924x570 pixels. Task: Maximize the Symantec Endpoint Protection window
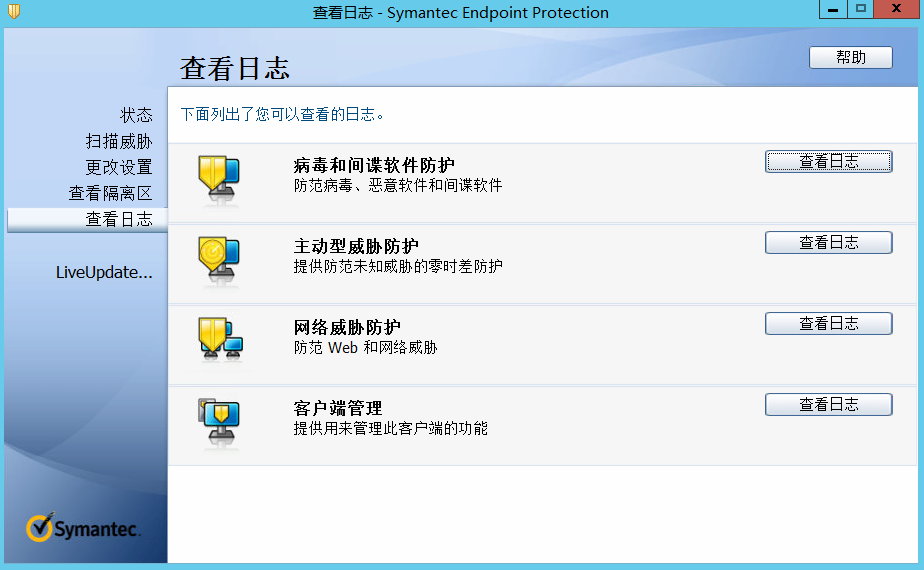(x=860, y=9)
